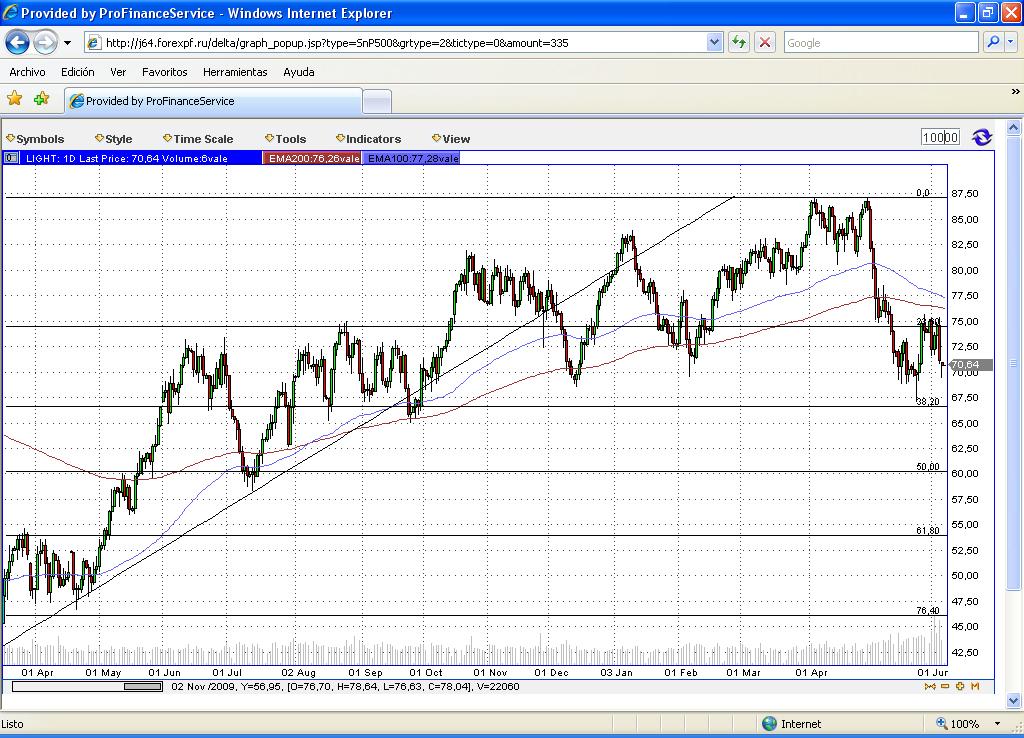Zoom out chart with orange minus icon
Image resolution: width=1024 pixels, height=738 pixels.
[x=945, y=686]
